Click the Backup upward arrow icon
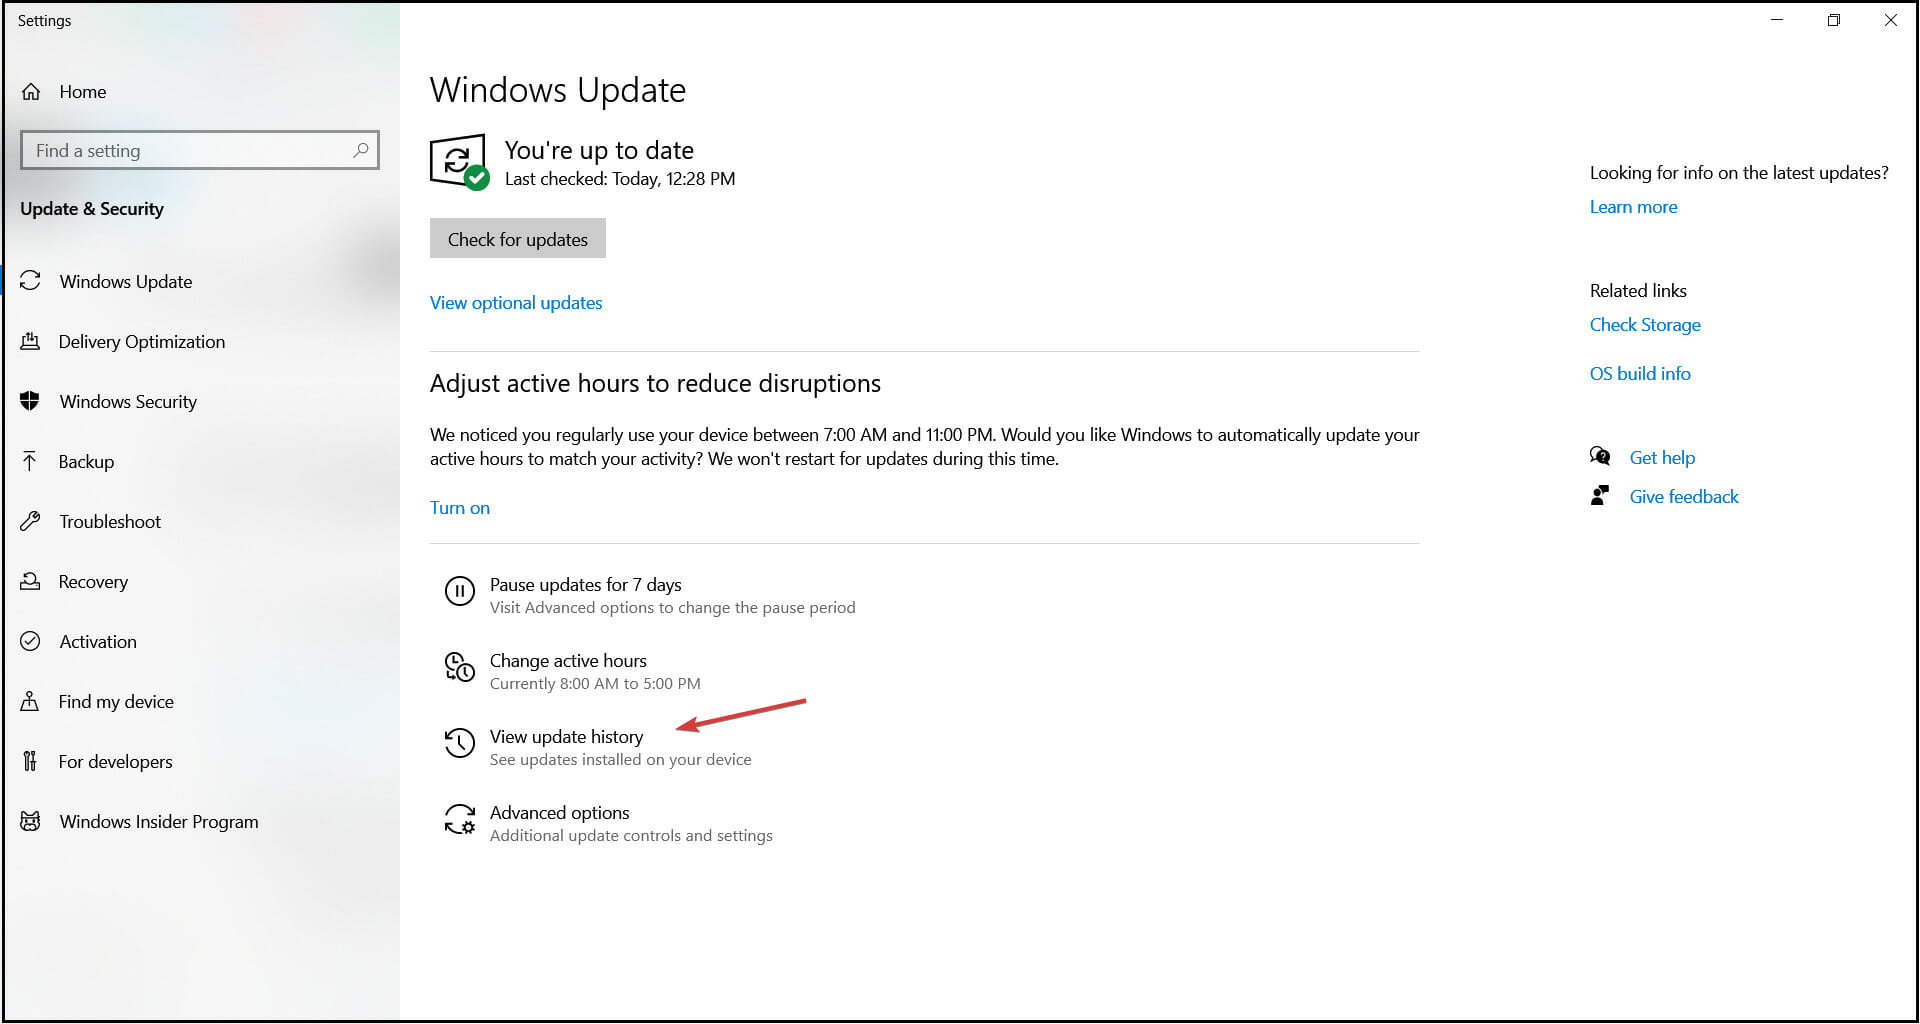Screen dimensions: 1920x1024 click(30, 461)
